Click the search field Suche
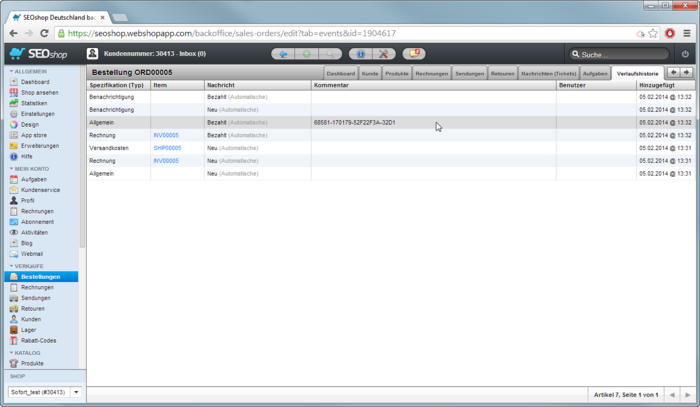This screenshot has width=700, height=407. [x=620, y=54]
